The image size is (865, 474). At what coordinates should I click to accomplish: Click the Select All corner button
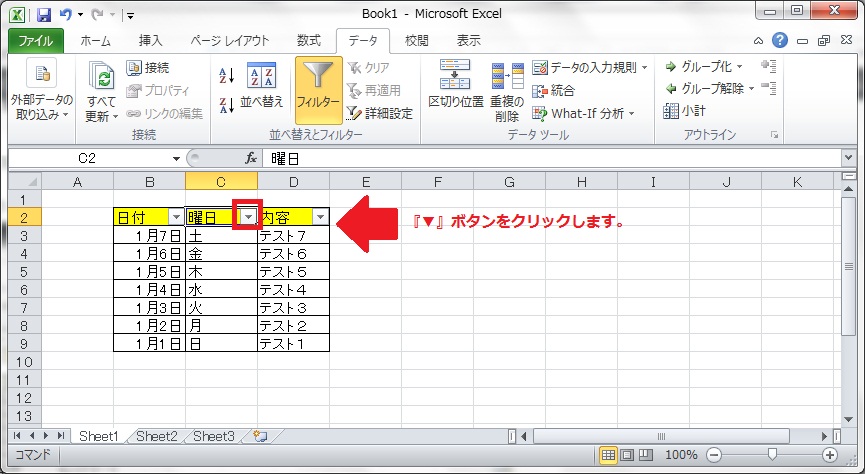(x=25, y=181)
